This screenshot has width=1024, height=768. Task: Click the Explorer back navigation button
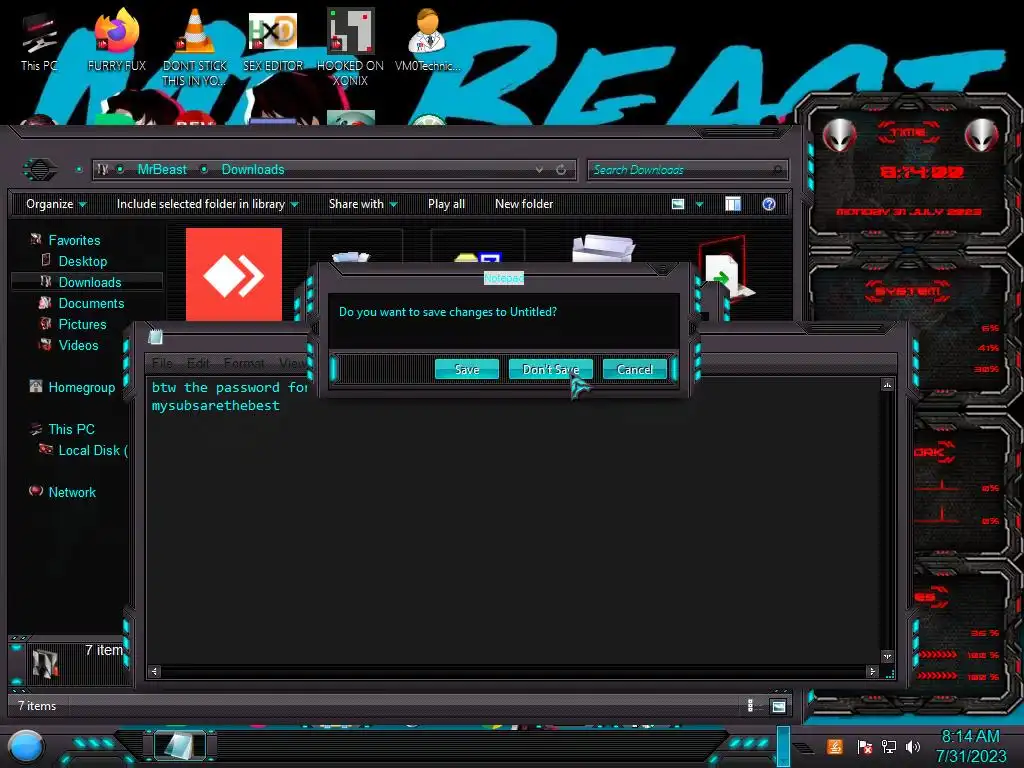click(x=40, y=170)
